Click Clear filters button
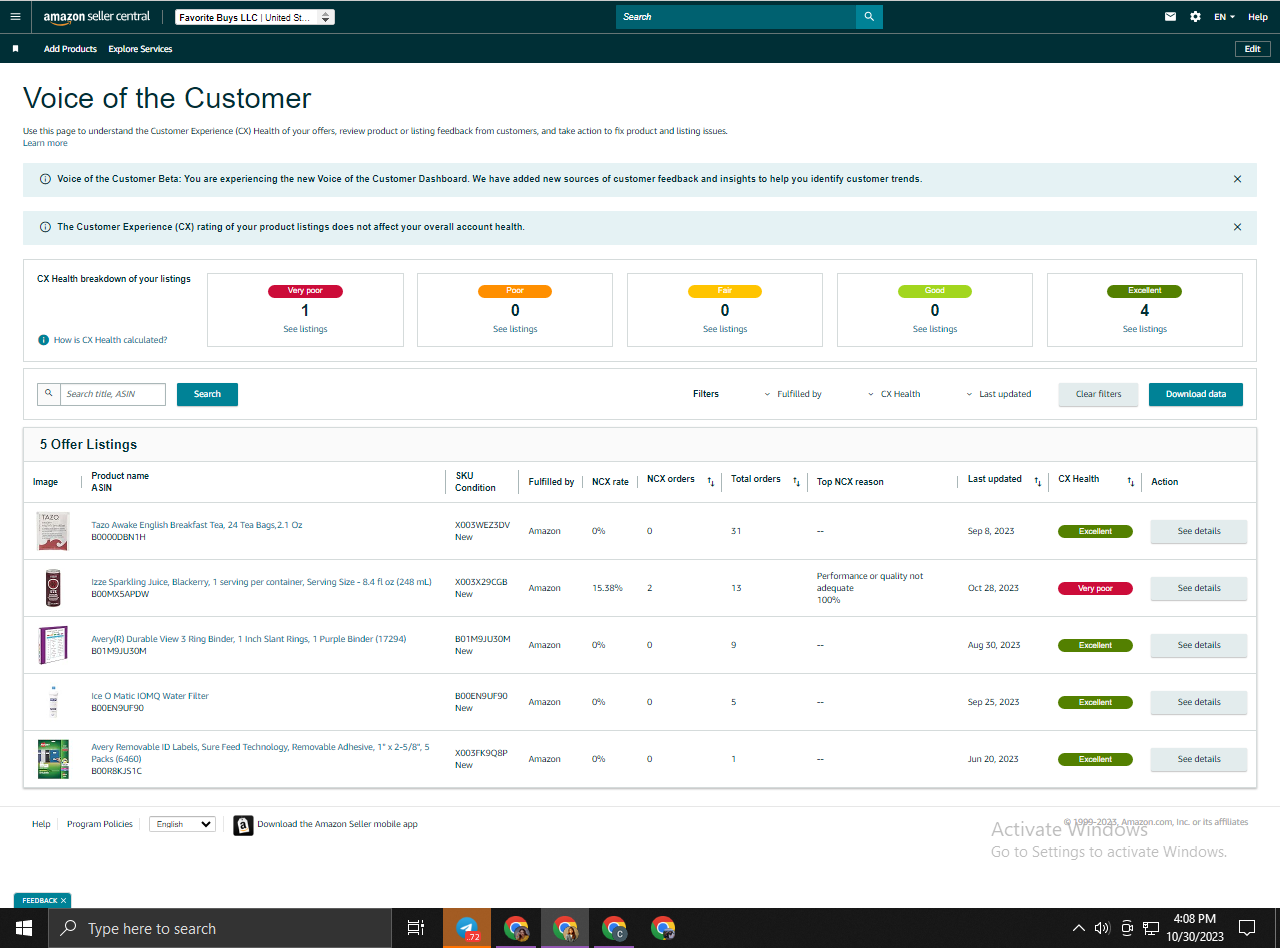This screenshot has height=948, width=1280. [x=1099, y=394]
